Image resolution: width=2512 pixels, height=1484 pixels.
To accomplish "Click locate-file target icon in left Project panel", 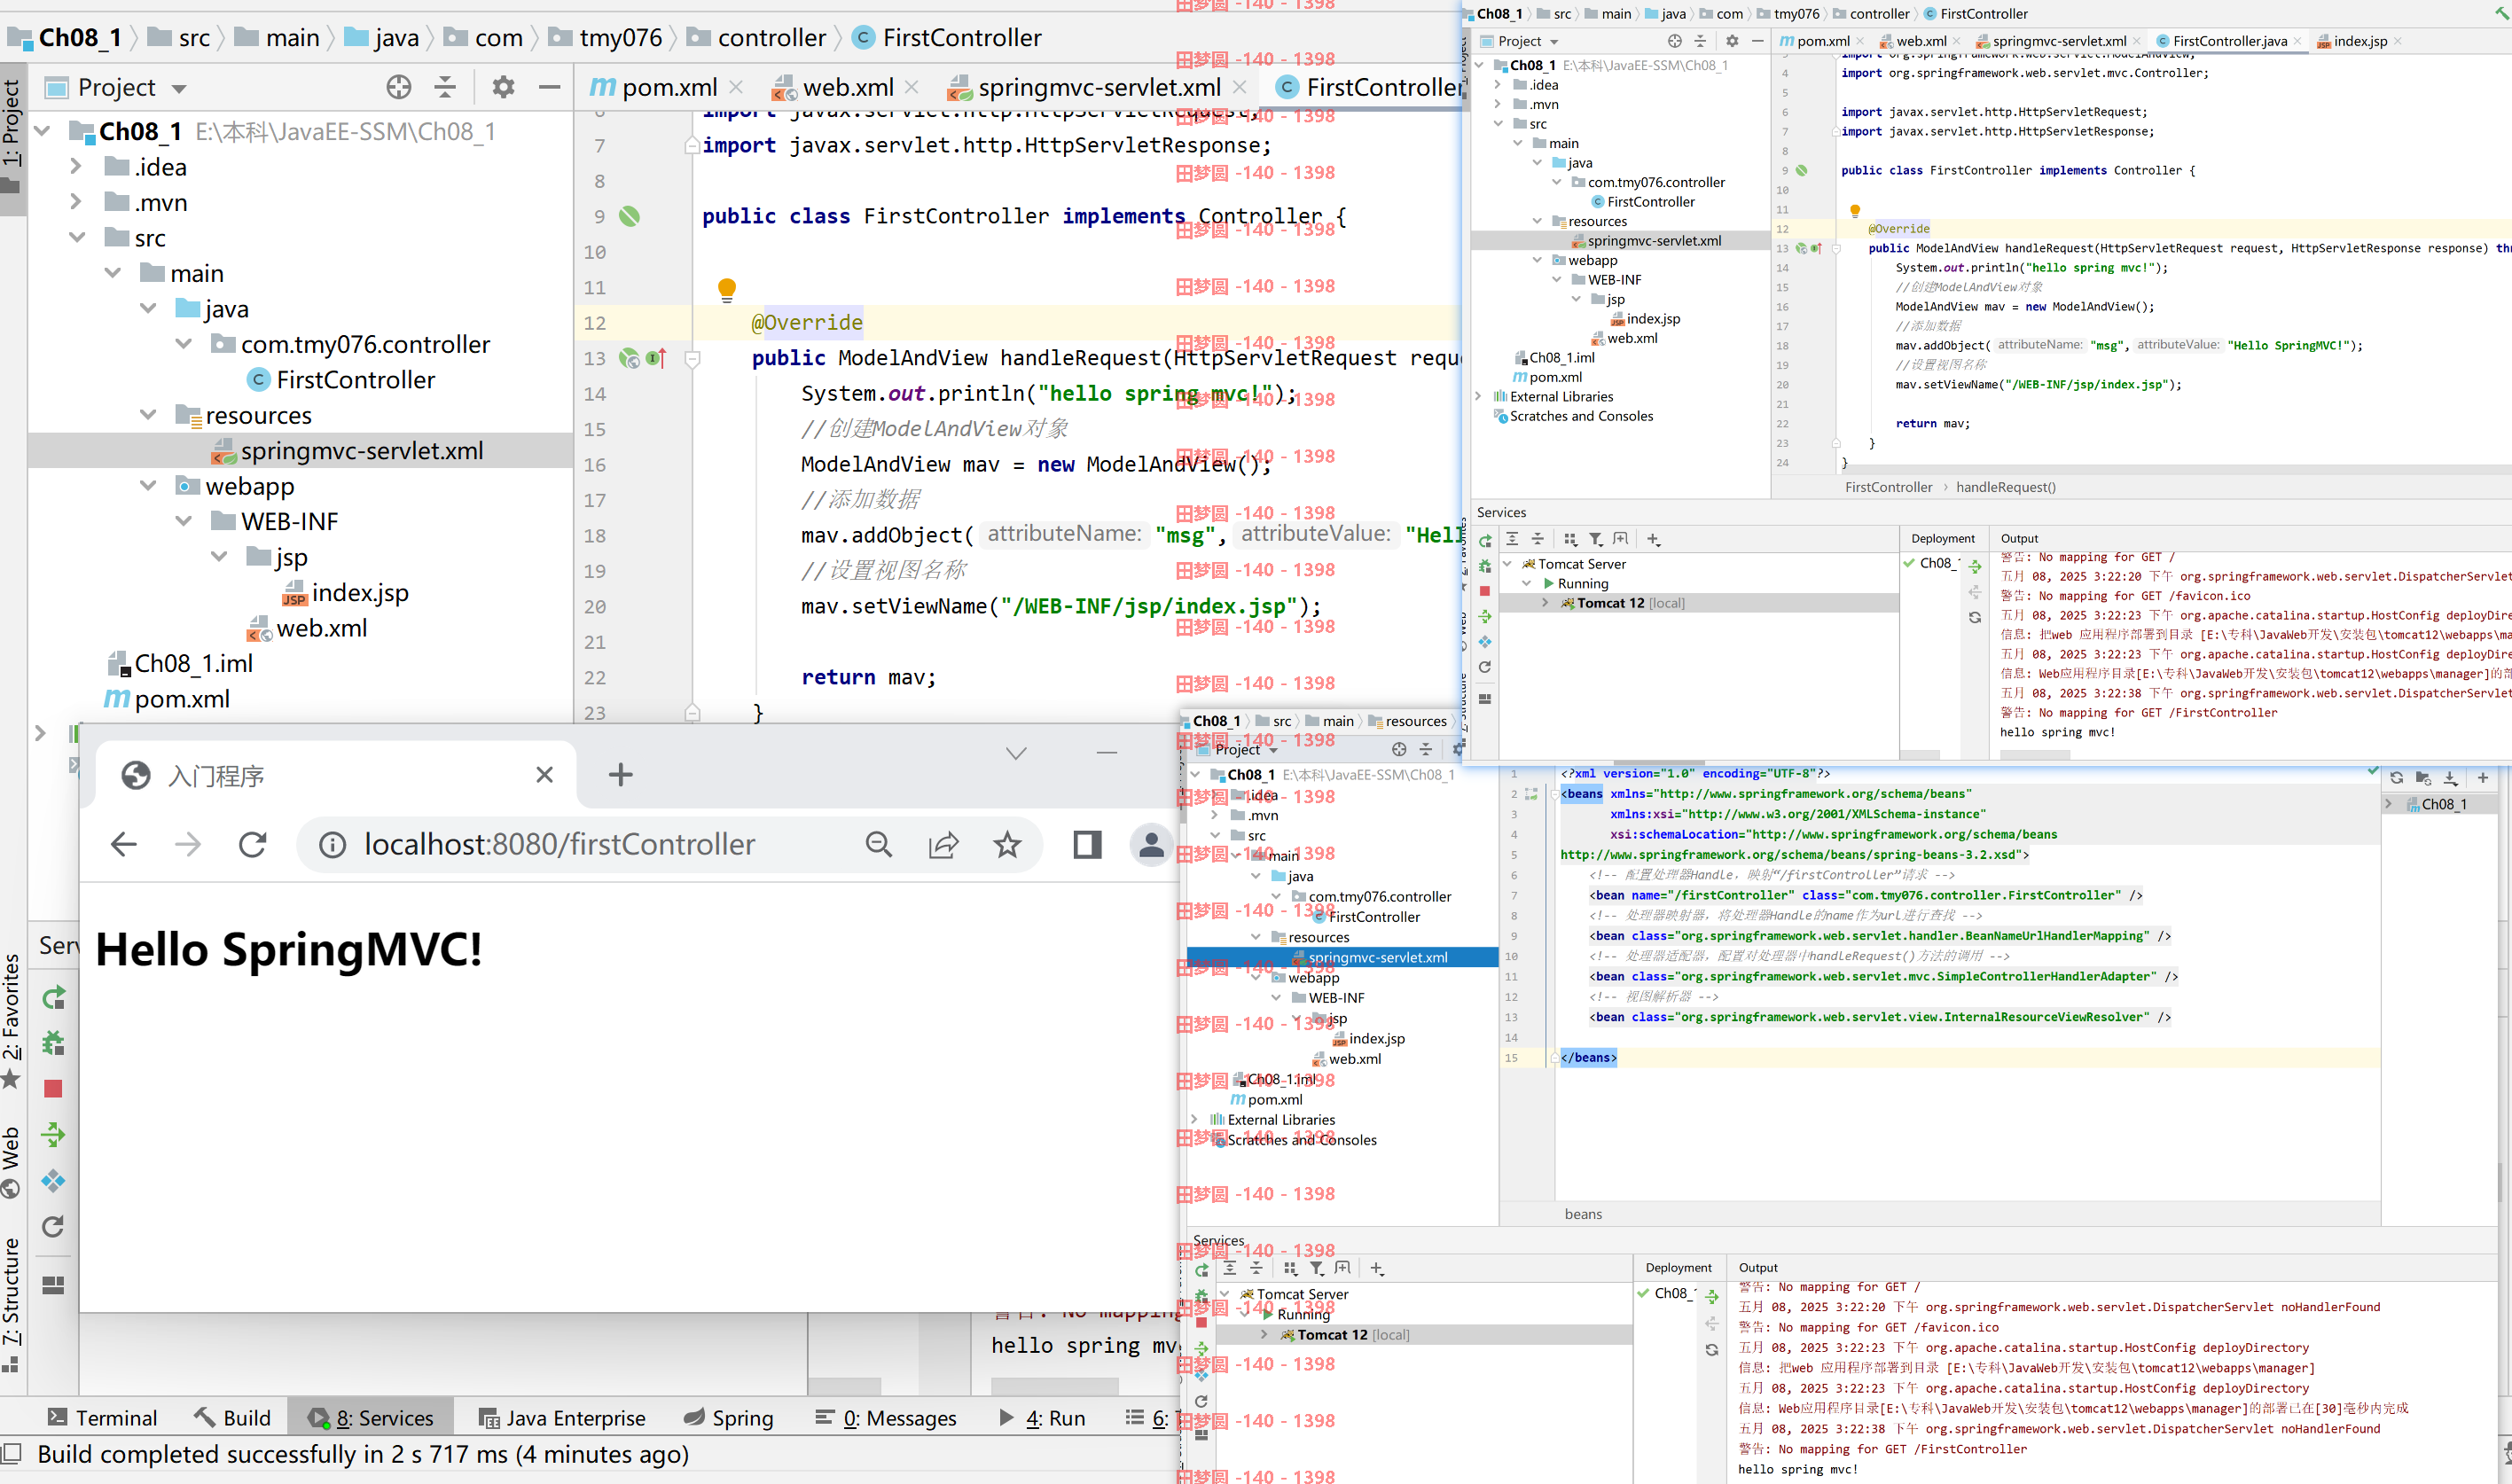I will (x=398, y=87).
